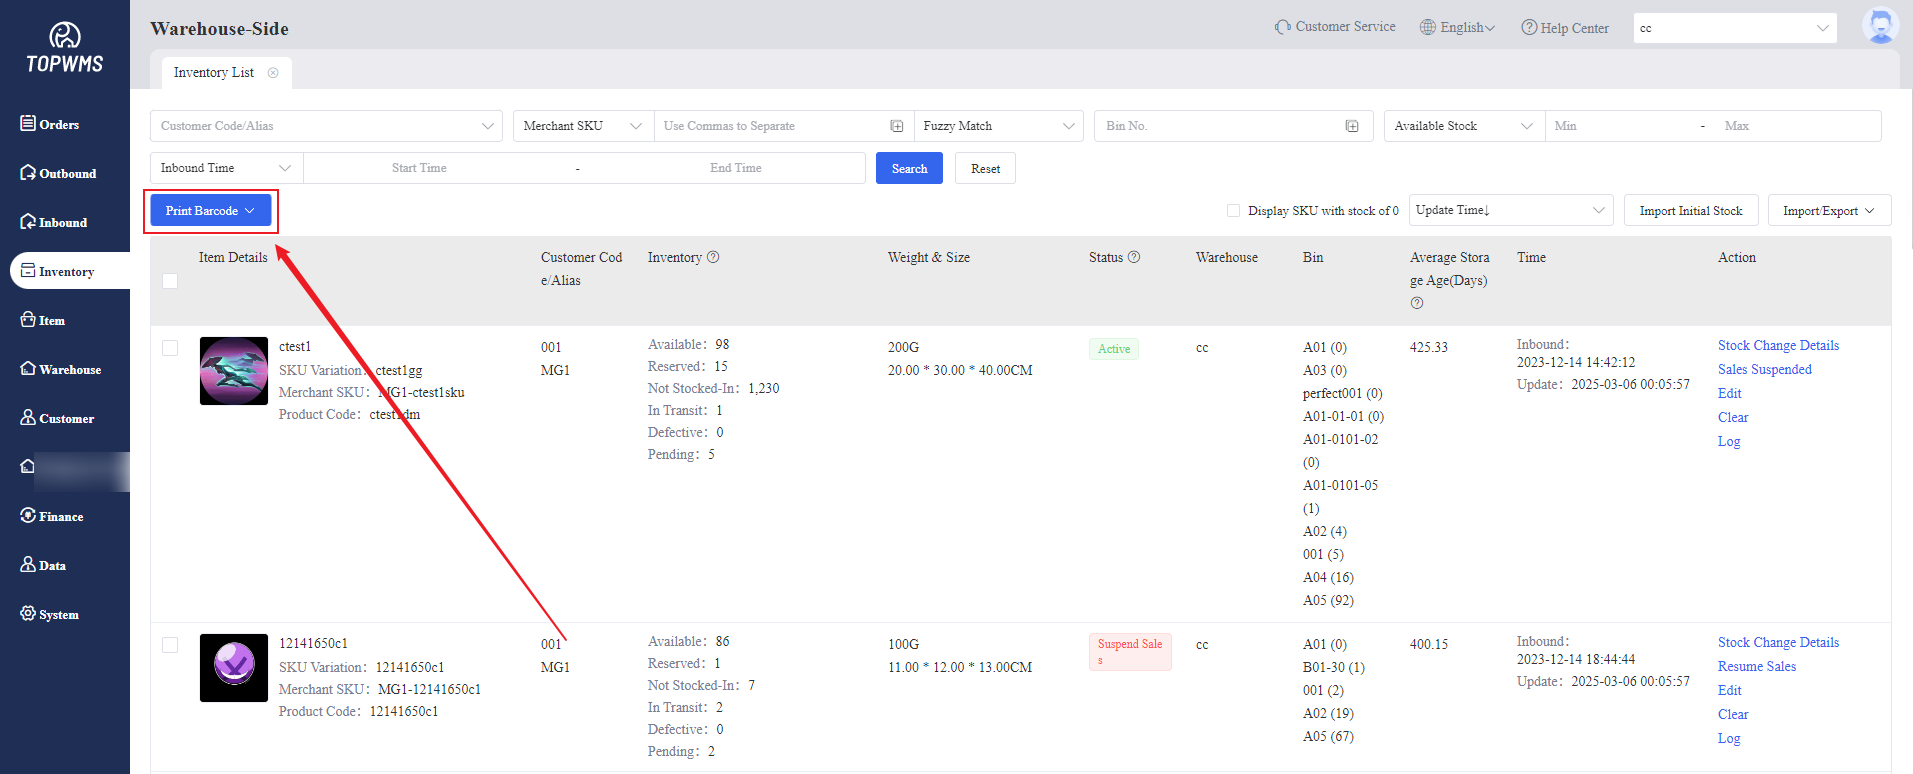Select the checkbox for item ctest1
The height and width of the screenshot is (774, 1913).
click(x=170, y=348)
